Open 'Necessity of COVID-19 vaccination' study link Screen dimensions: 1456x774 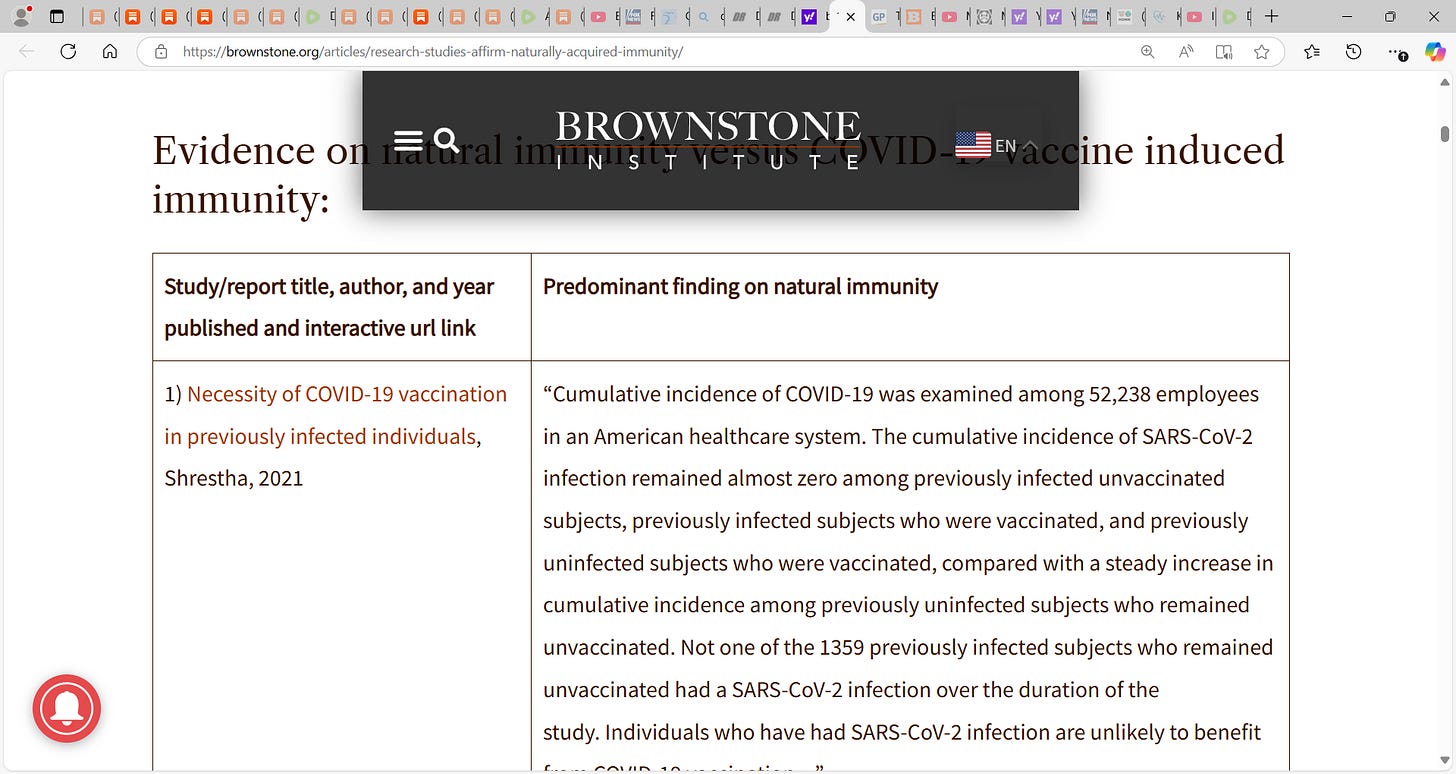pos(335,415)
